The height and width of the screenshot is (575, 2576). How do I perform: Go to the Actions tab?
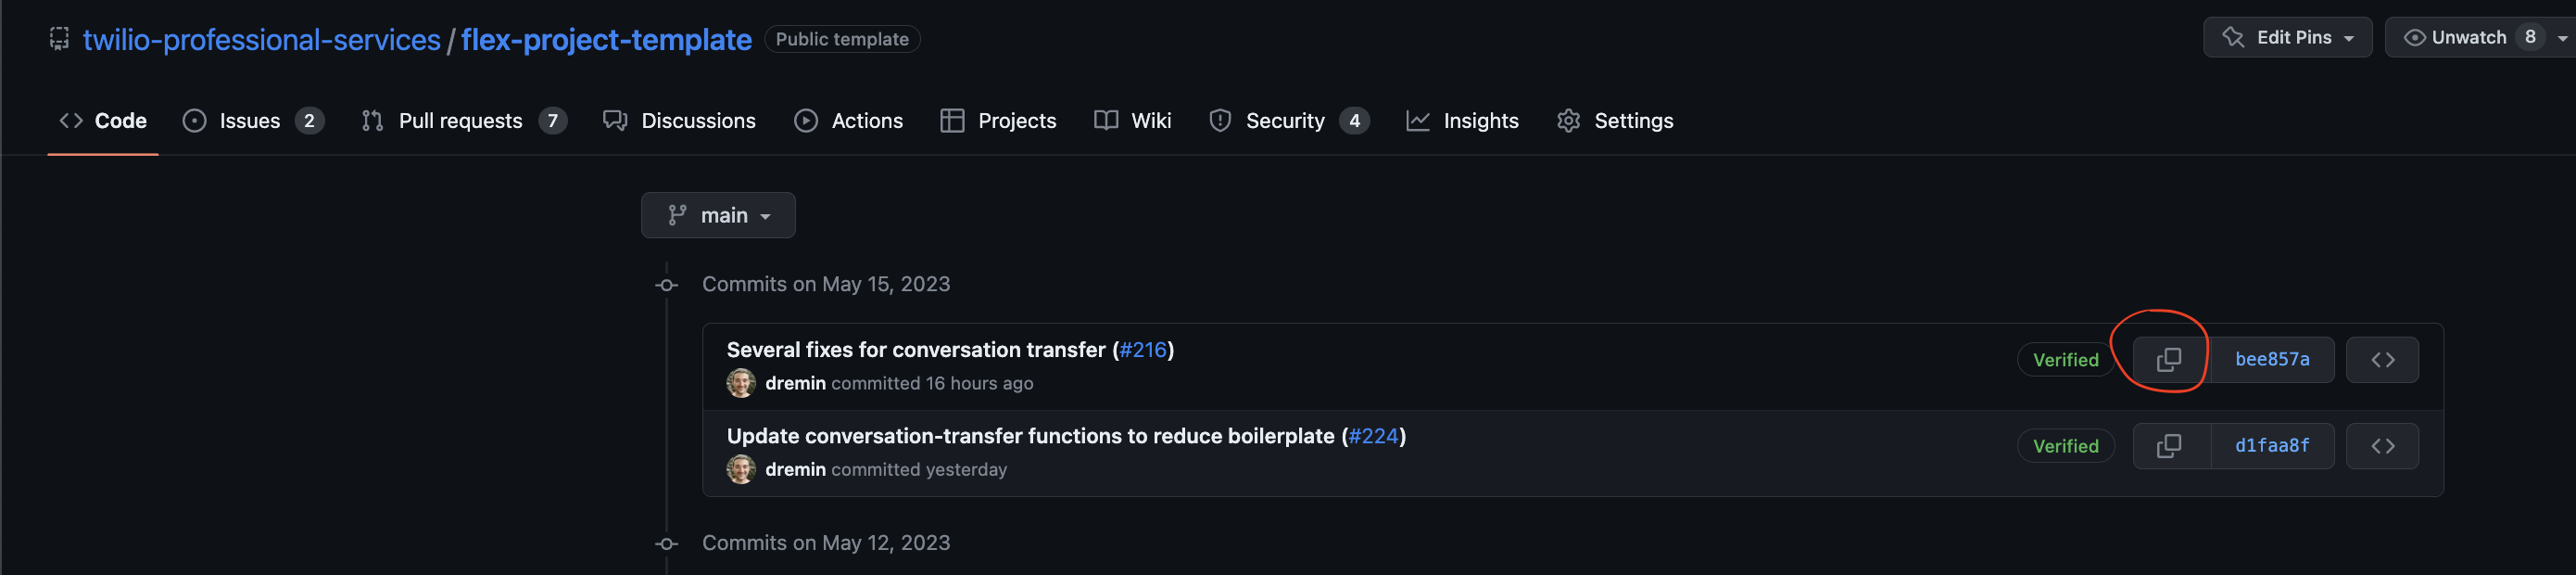tap(848, 121)
